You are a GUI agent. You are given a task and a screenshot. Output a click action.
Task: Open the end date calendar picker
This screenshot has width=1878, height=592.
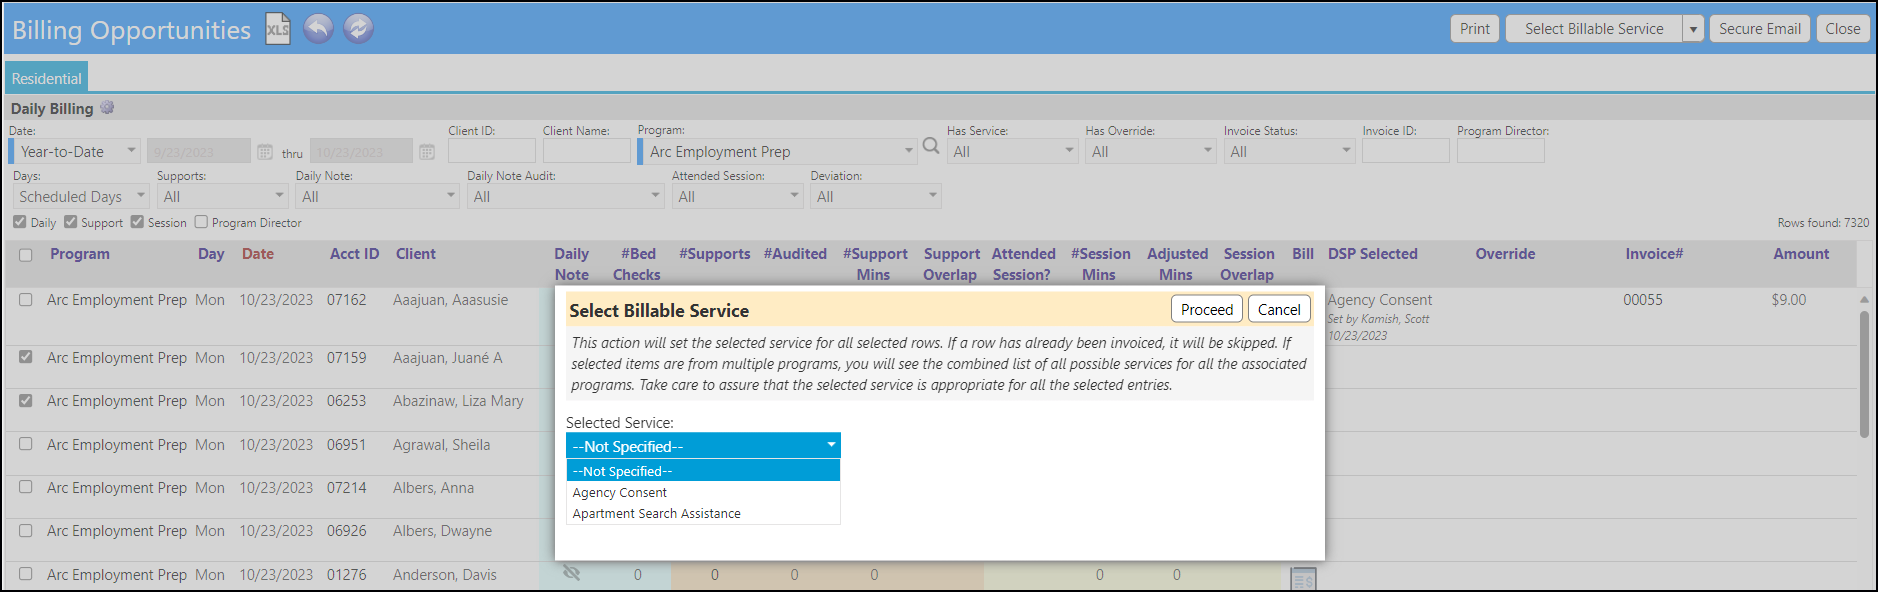point(427,152)
